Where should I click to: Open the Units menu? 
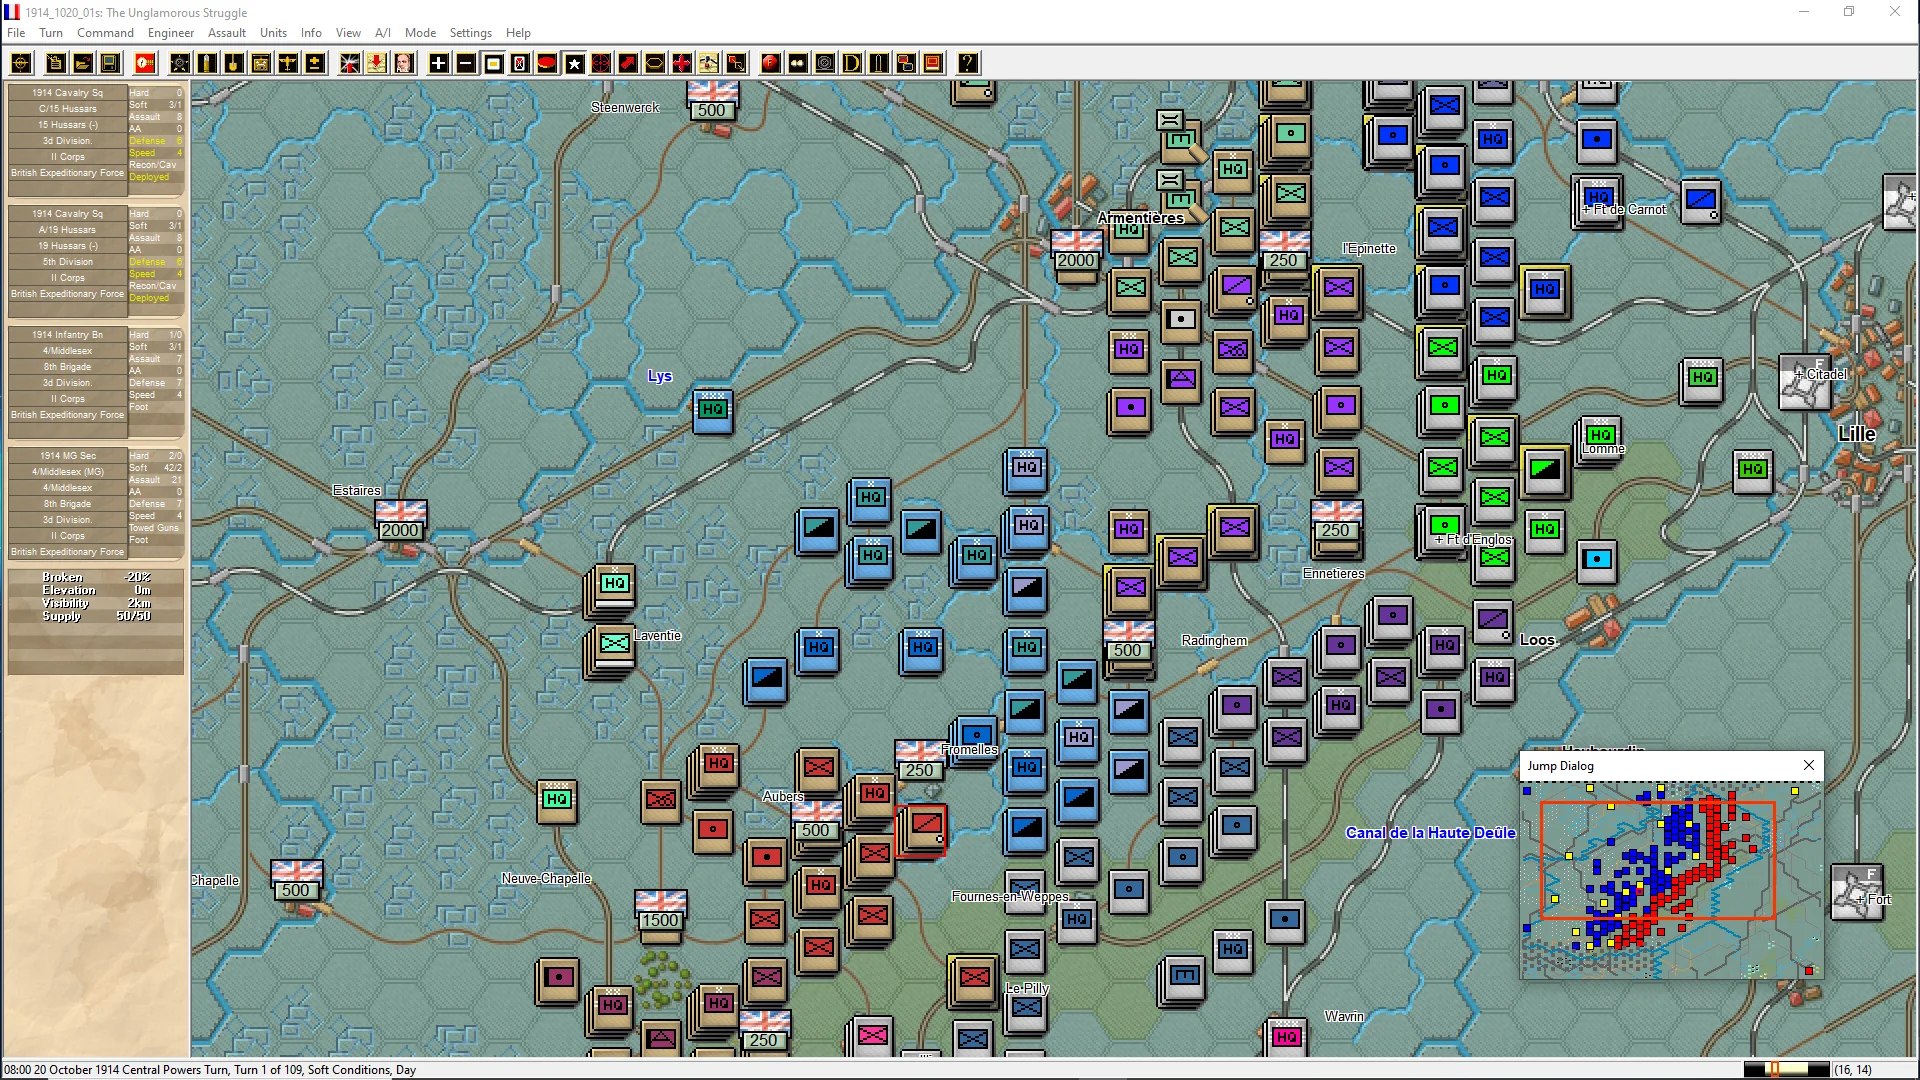click(x=273, y=33)
